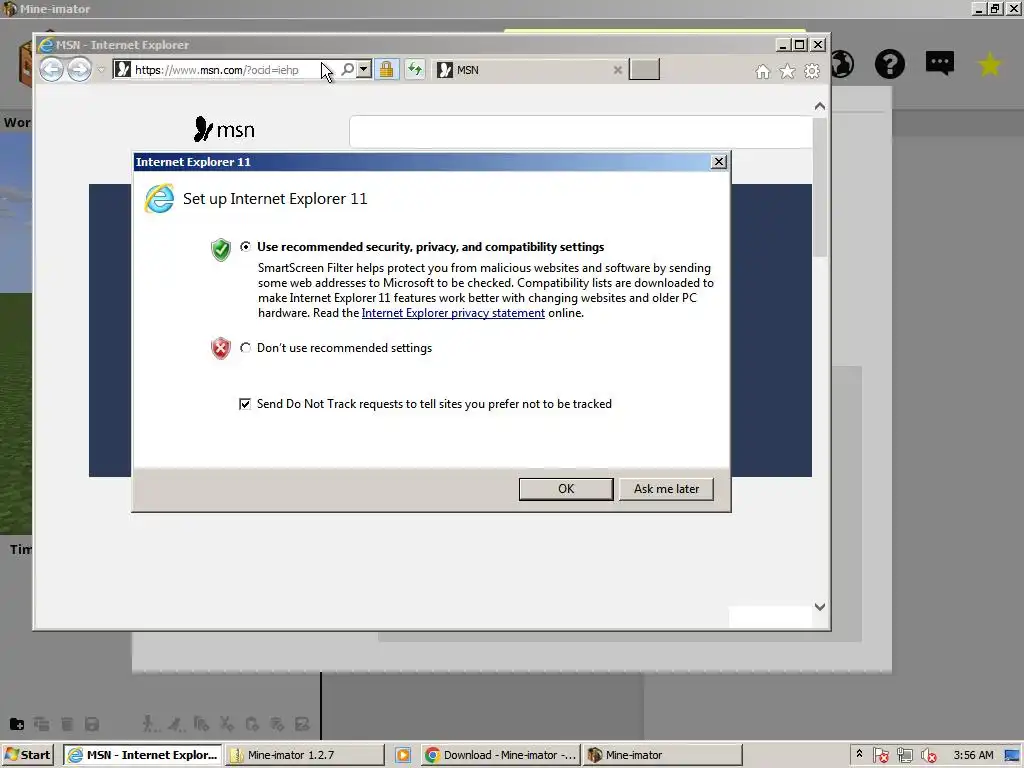Switch to MSN - Internet Explorer taskbar item

tap(143, 755)
